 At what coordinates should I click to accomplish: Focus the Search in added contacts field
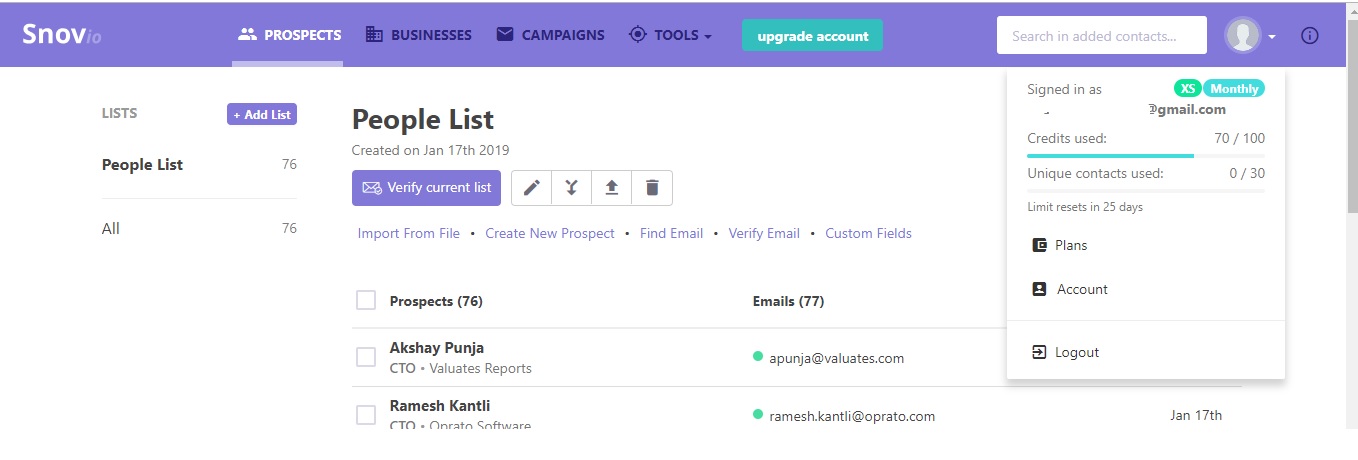(x=1101, y=35)
